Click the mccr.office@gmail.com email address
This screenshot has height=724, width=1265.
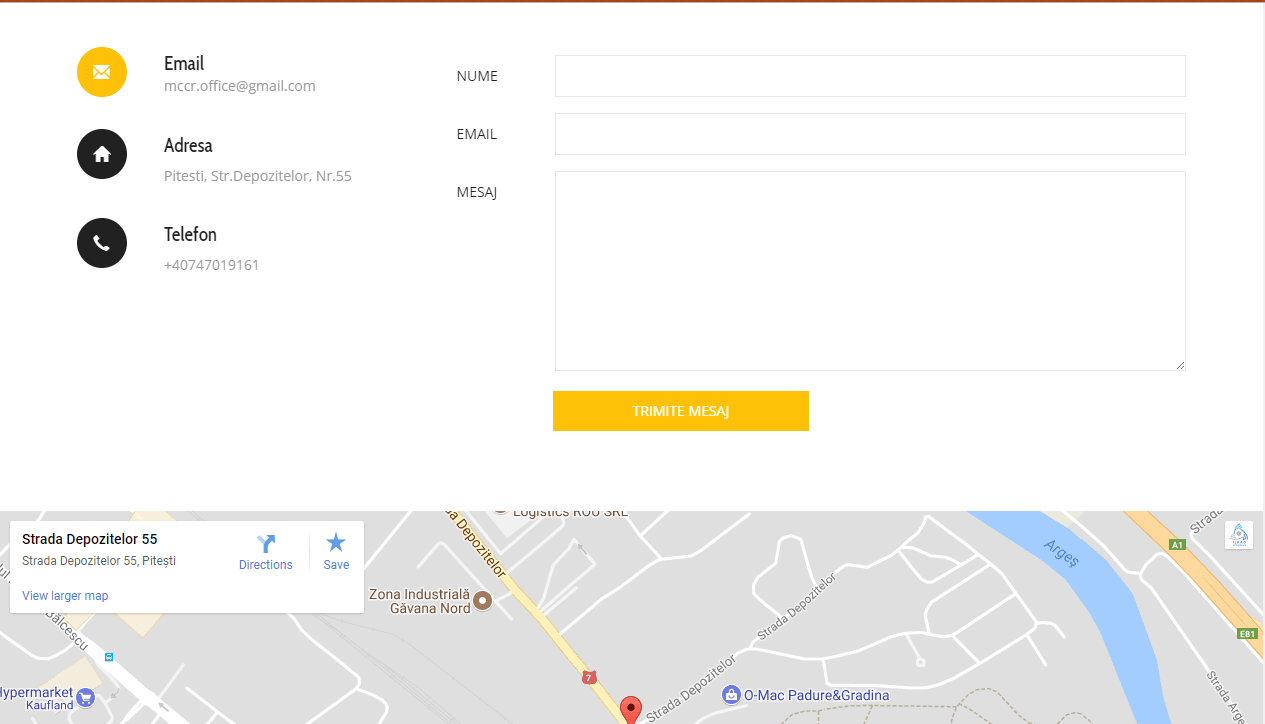point(240,86)
